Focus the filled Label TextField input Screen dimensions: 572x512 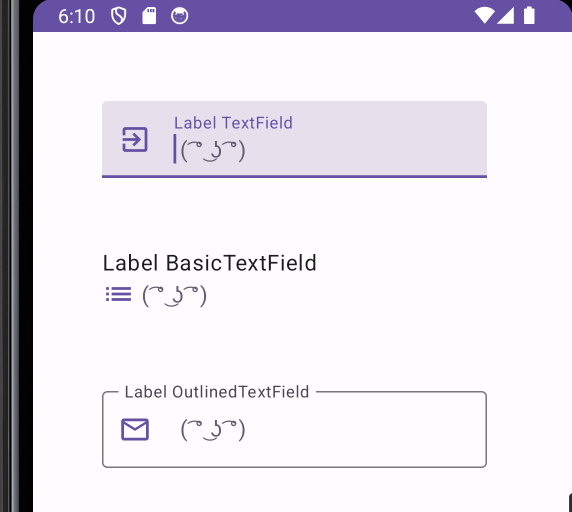click(x=294, y=139)
